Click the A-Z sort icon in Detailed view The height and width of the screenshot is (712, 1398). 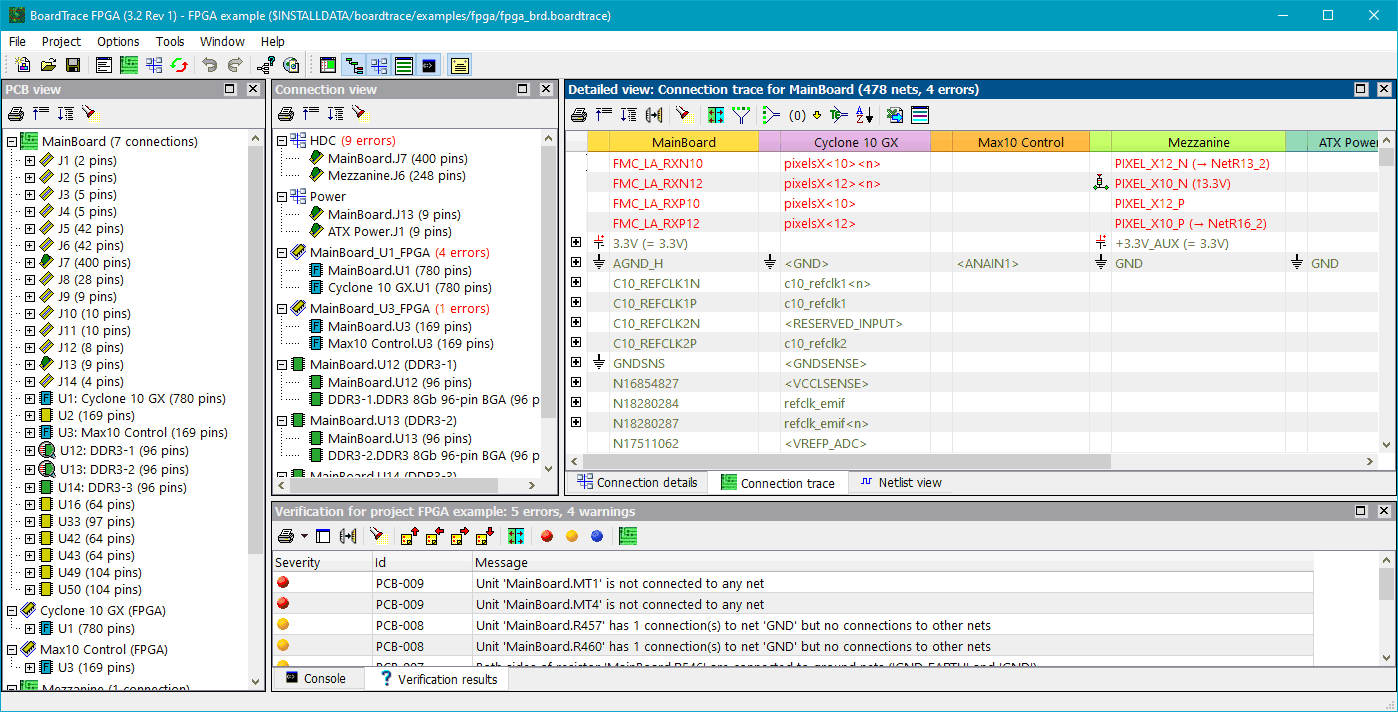[x=864, y=115]
